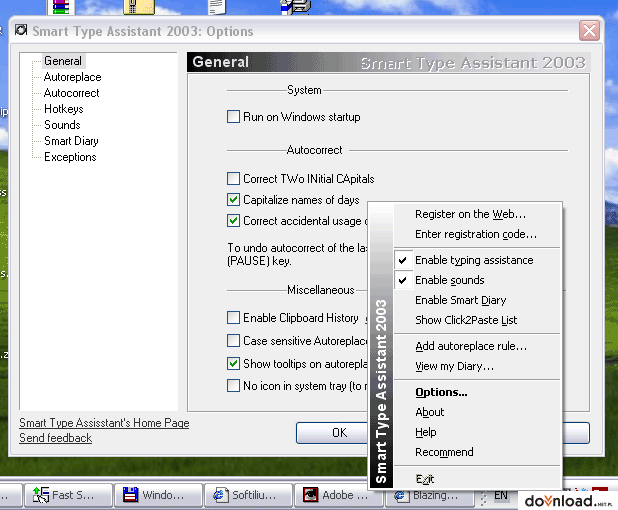Viewport: 618px width, 510px height.
Task: Open the Autoreplace options page
Action: tap(73, 77)
